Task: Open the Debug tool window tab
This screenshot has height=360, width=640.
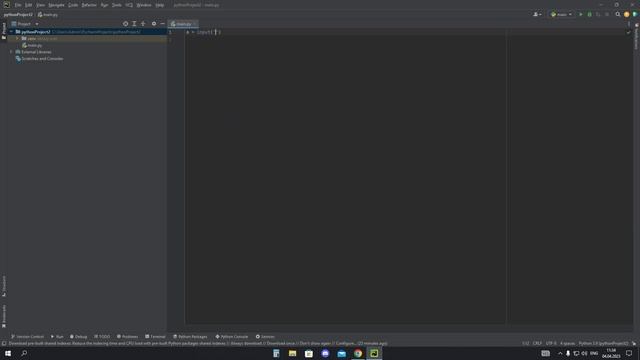Action: tap(78, 337)
